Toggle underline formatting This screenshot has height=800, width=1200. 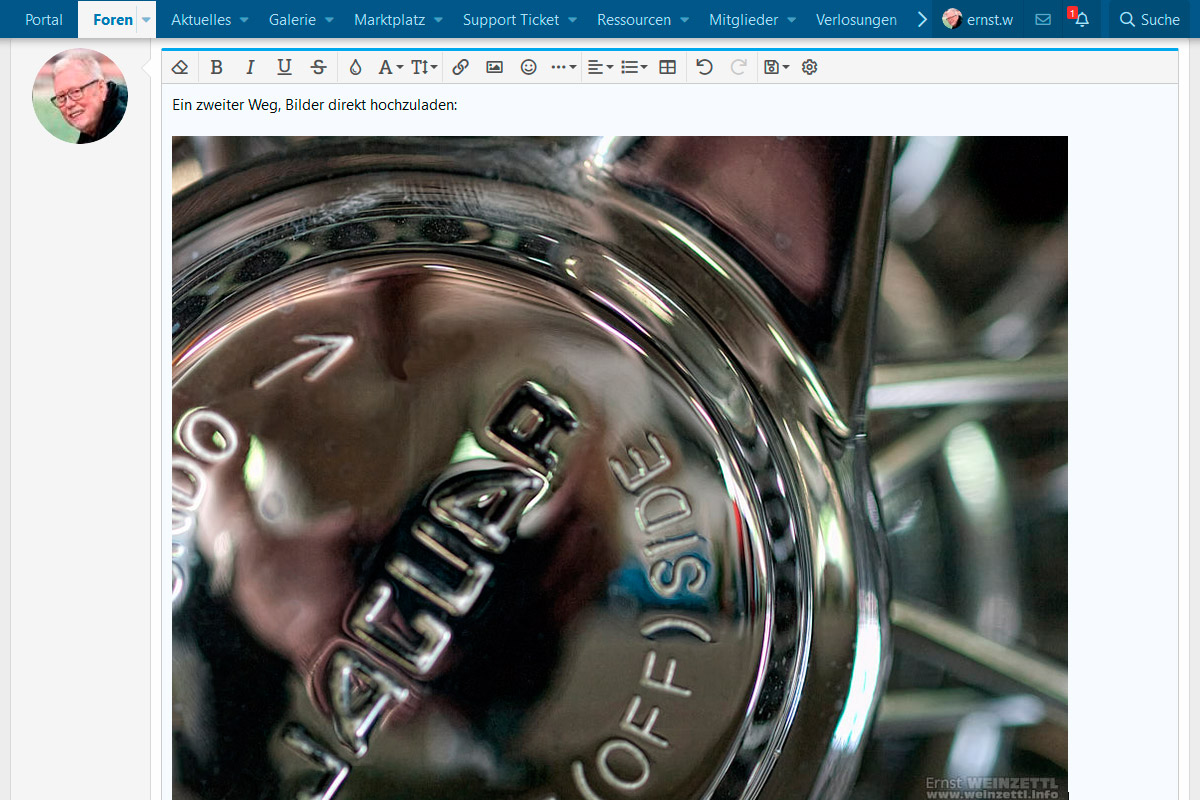284,67
